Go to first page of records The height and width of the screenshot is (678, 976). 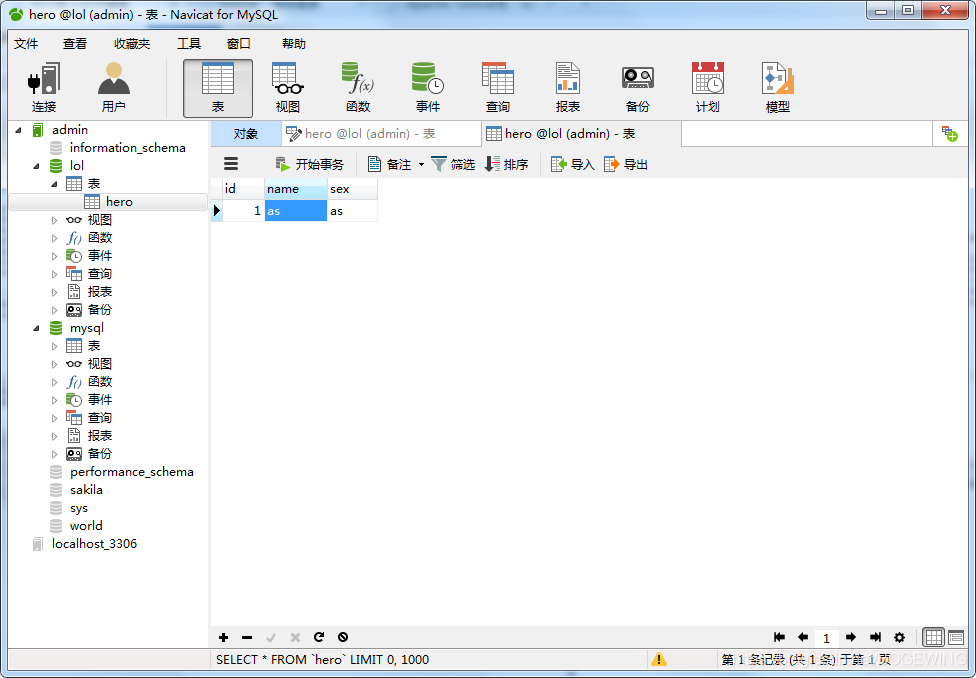[x=779, y=637]
